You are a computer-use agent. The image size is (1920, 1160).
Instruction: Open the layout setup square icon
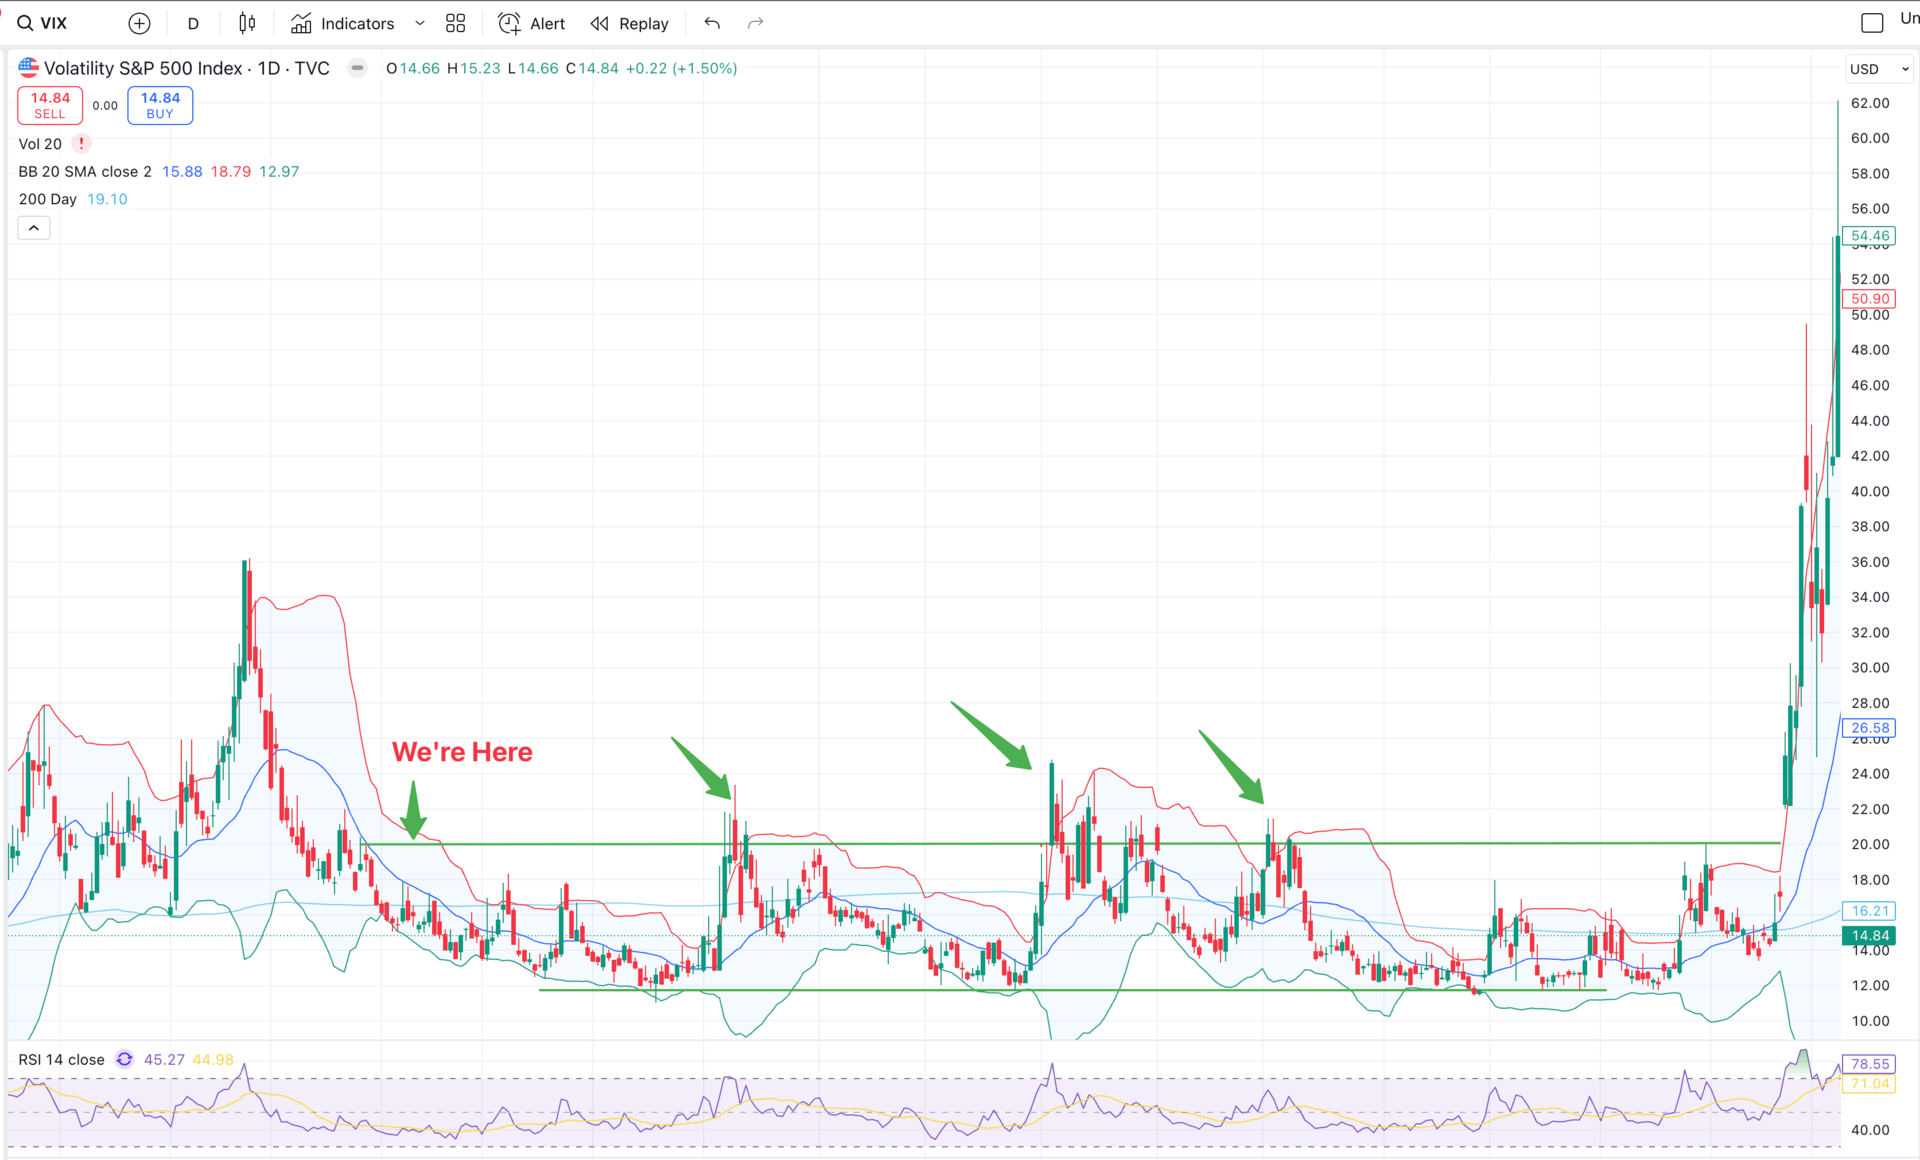pos(1872,22)
